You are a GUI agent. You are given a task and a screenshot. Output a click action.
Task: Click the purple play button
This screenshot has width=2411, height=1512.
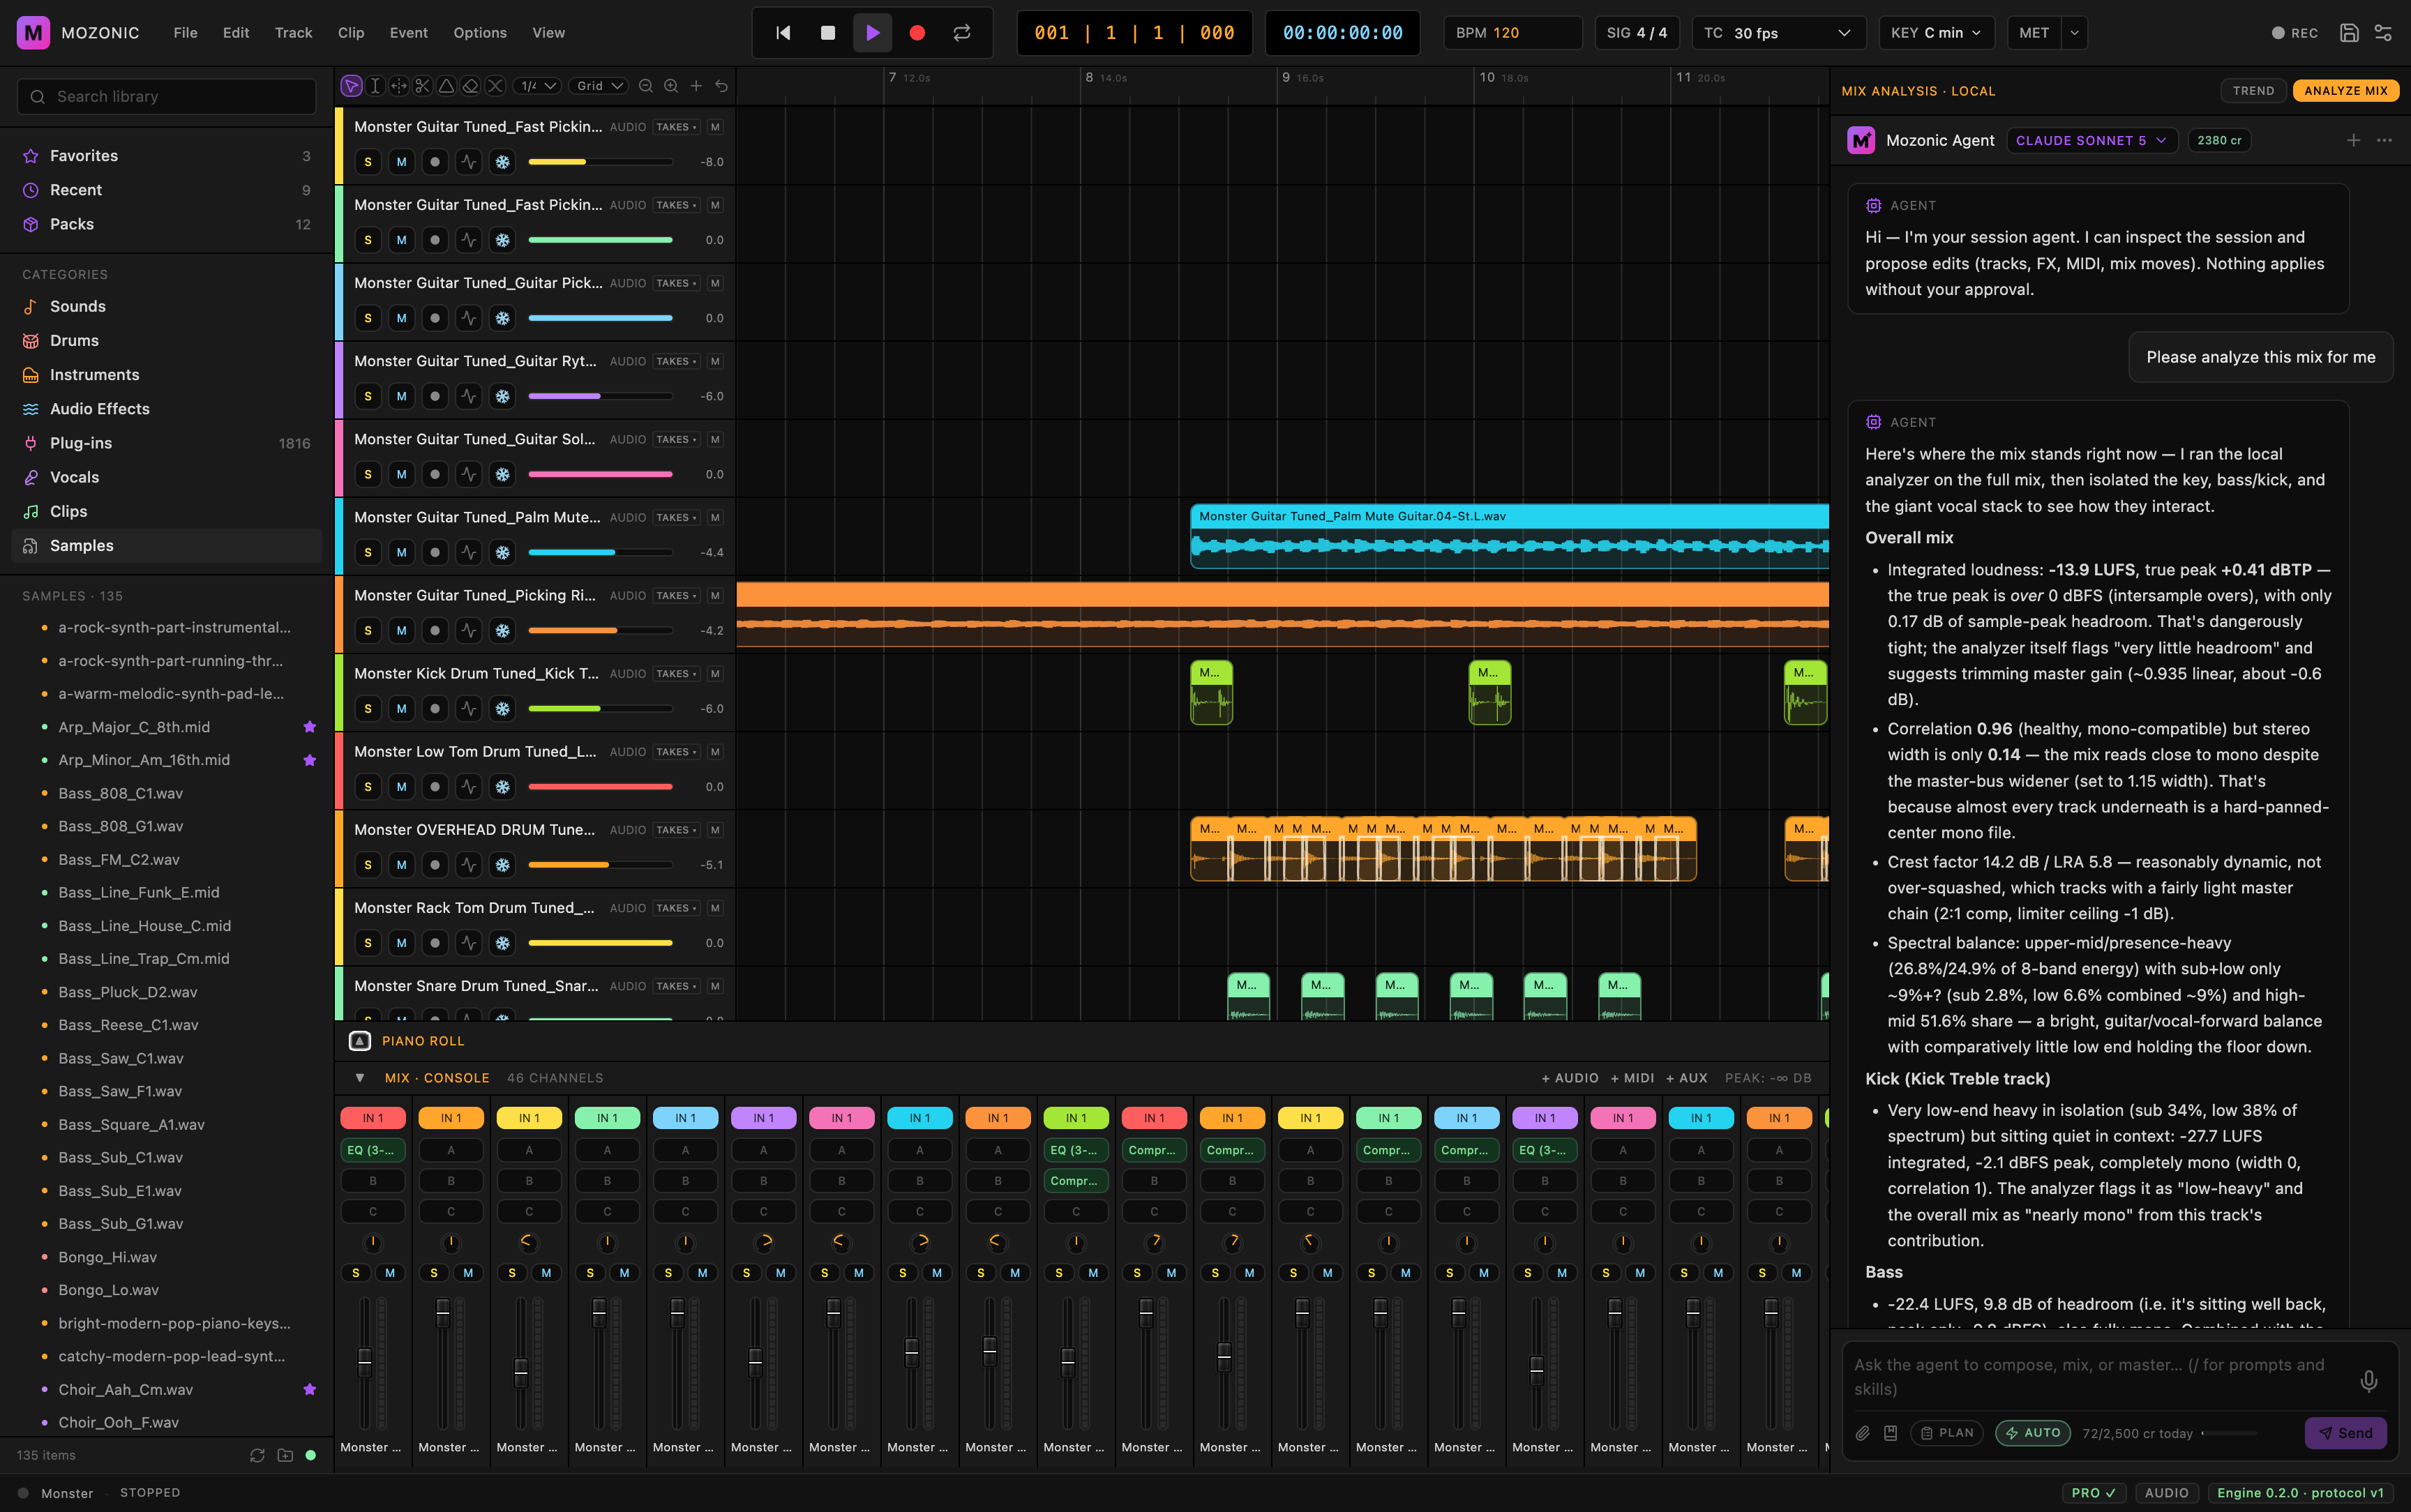[x=872, y=33]
